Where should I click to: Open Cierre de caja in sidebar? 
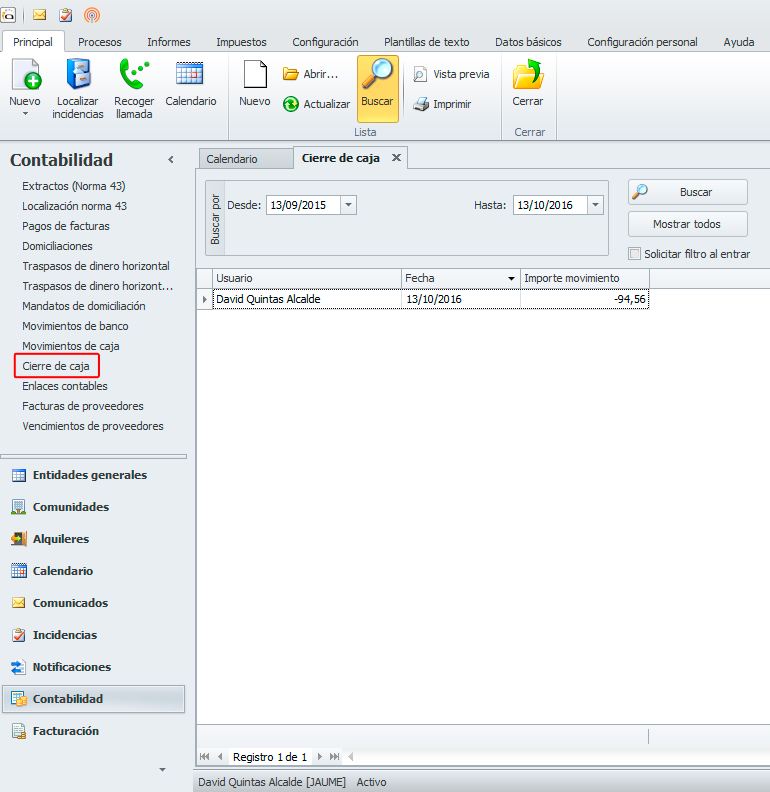click(56, 366)
